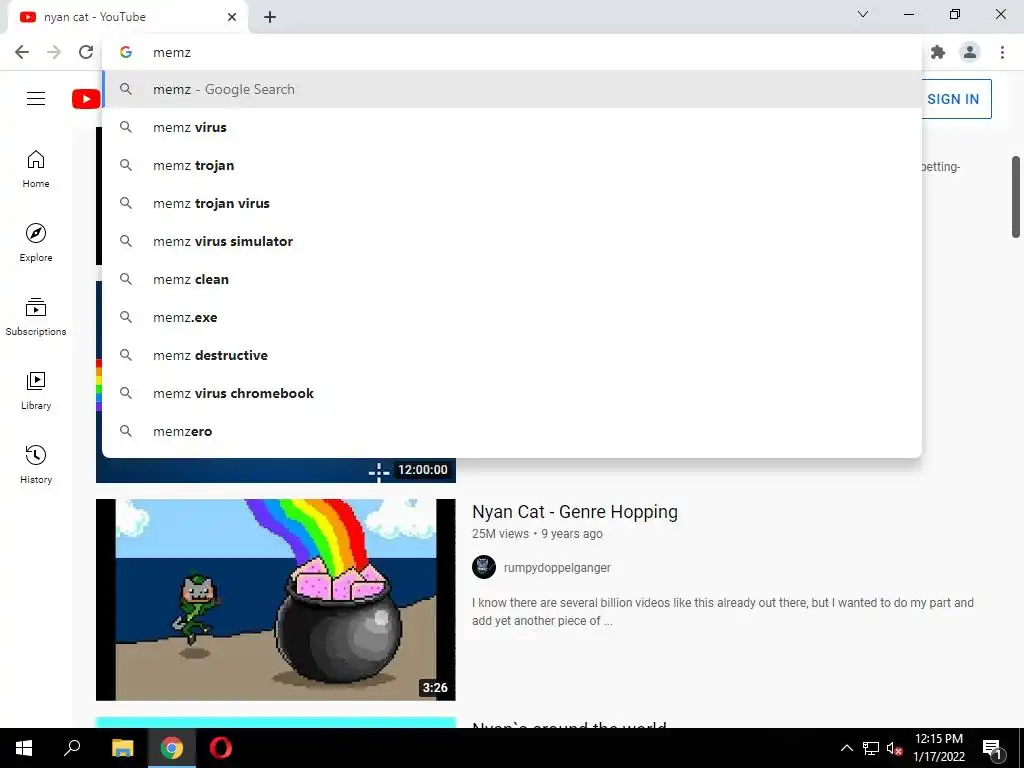Click the YouTube logo
This screenshot has height=768, width=1024.
coord(86,99)
